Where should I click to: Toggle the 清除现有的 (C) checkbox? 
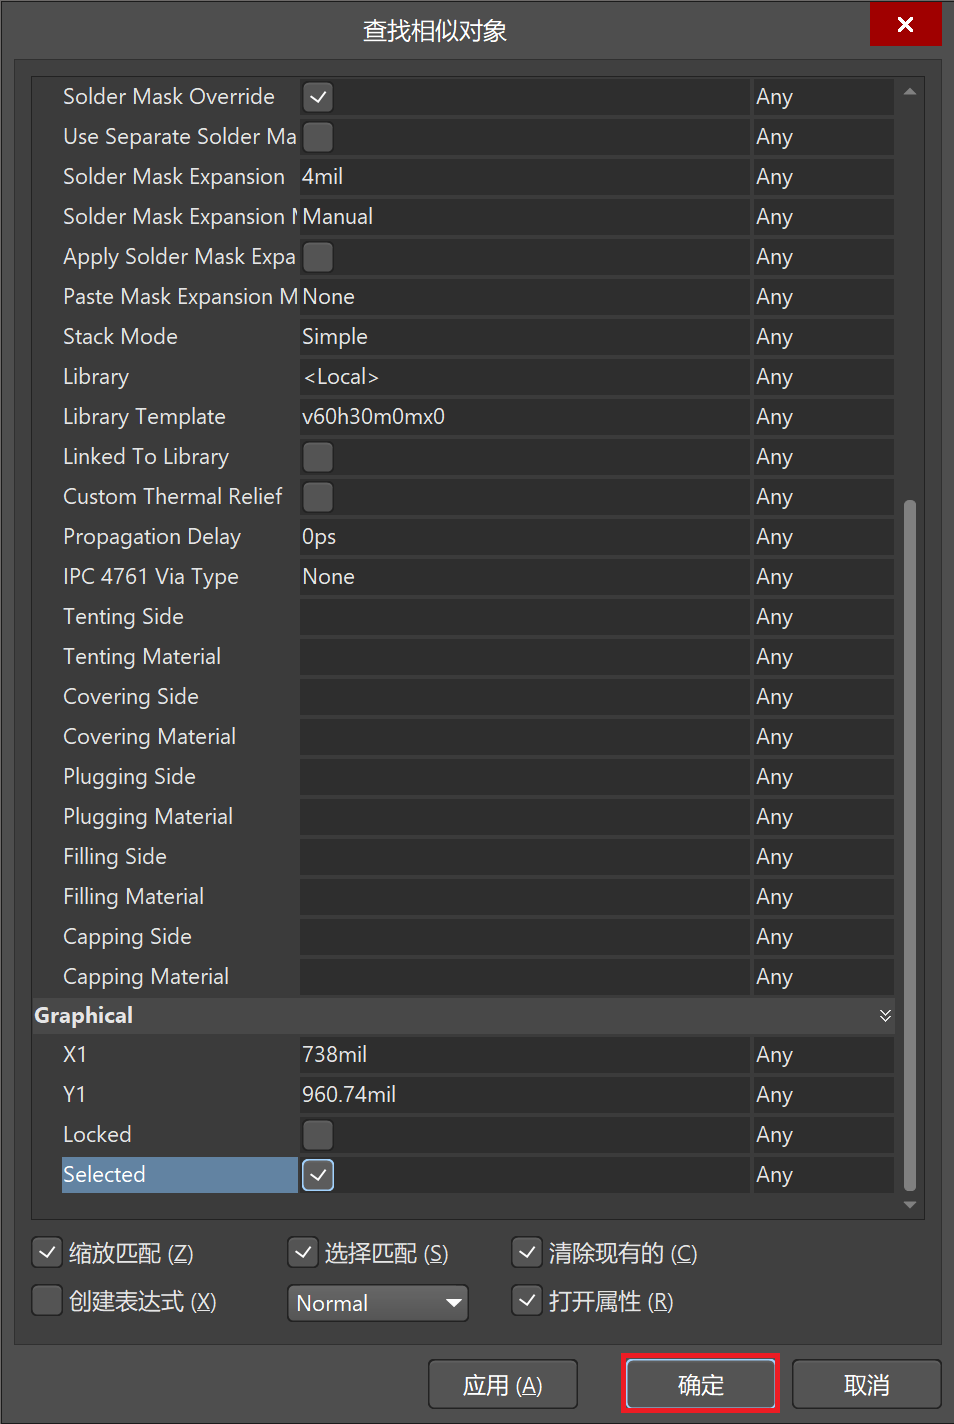point(526,1252)
